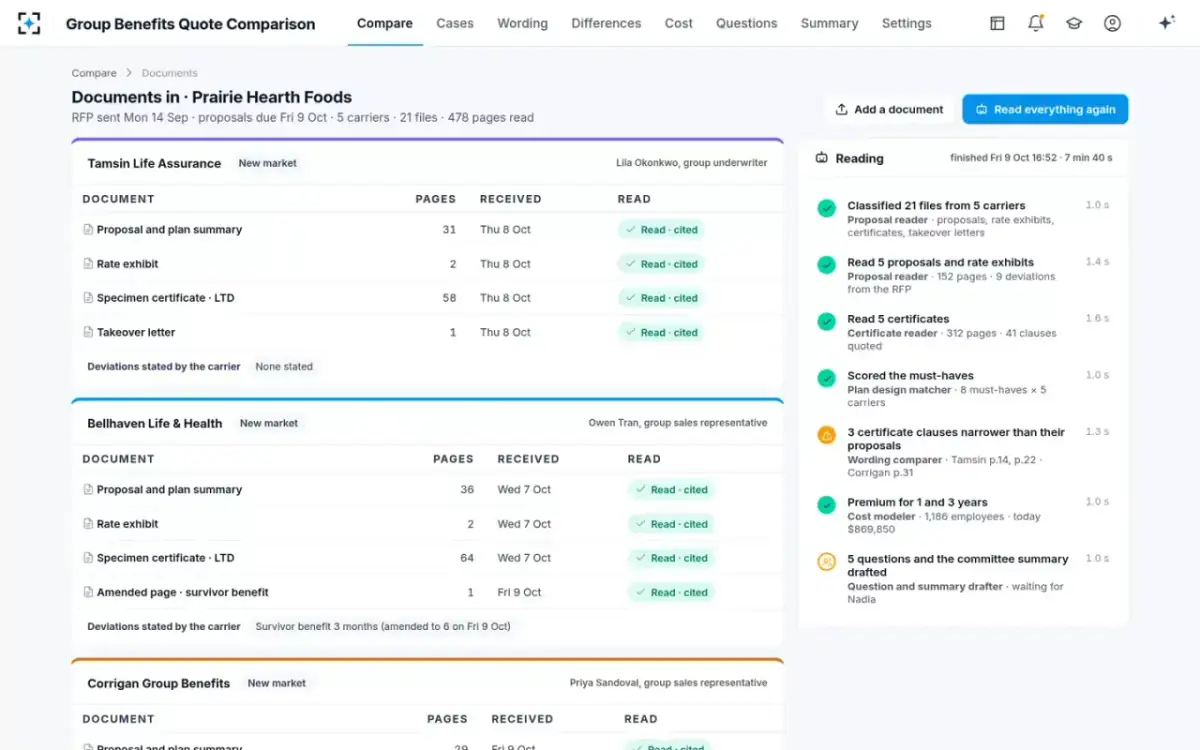Click 'Owen Tran, group sales representative' text

pyautogui.click(x=678, y=423)
